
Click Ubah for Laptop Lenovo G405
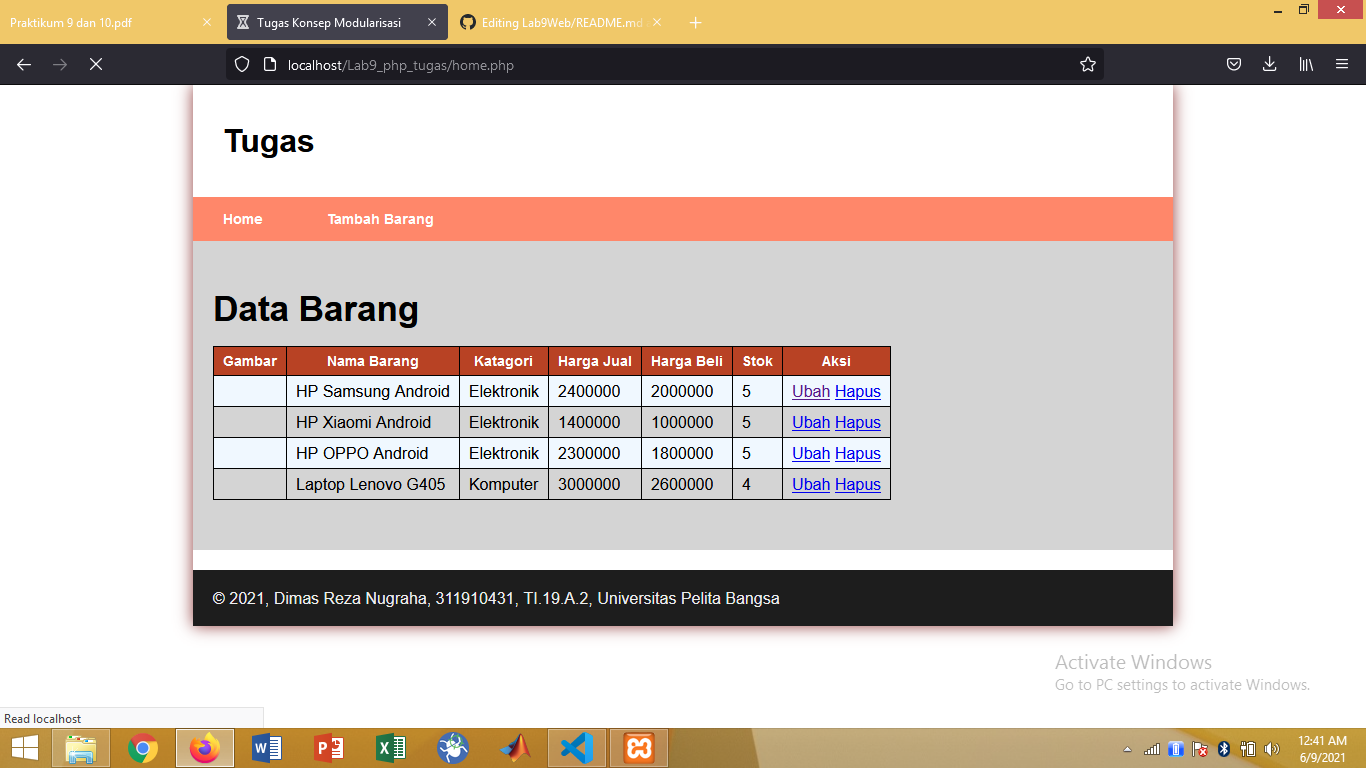pyautogui.click(x=811, y=485)
